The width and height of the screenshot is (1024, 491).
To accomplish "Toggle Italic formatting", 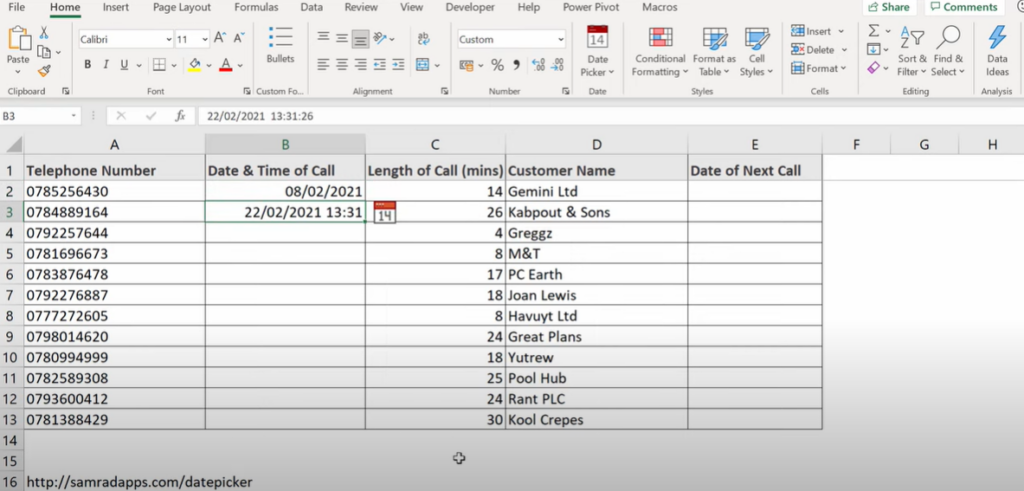I will [x=105, y=65].
